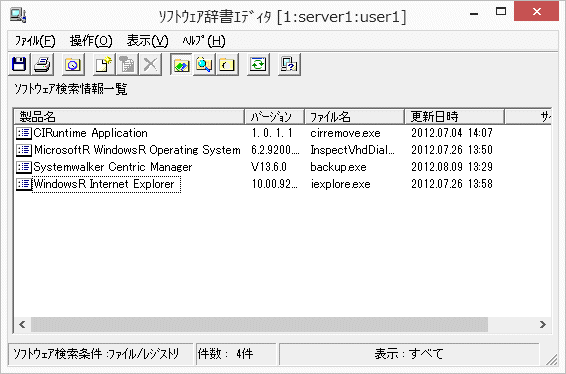Click the folder with magnifying glass icon
This screenshot has height=374, width=566.
click(x=204, y=65)
